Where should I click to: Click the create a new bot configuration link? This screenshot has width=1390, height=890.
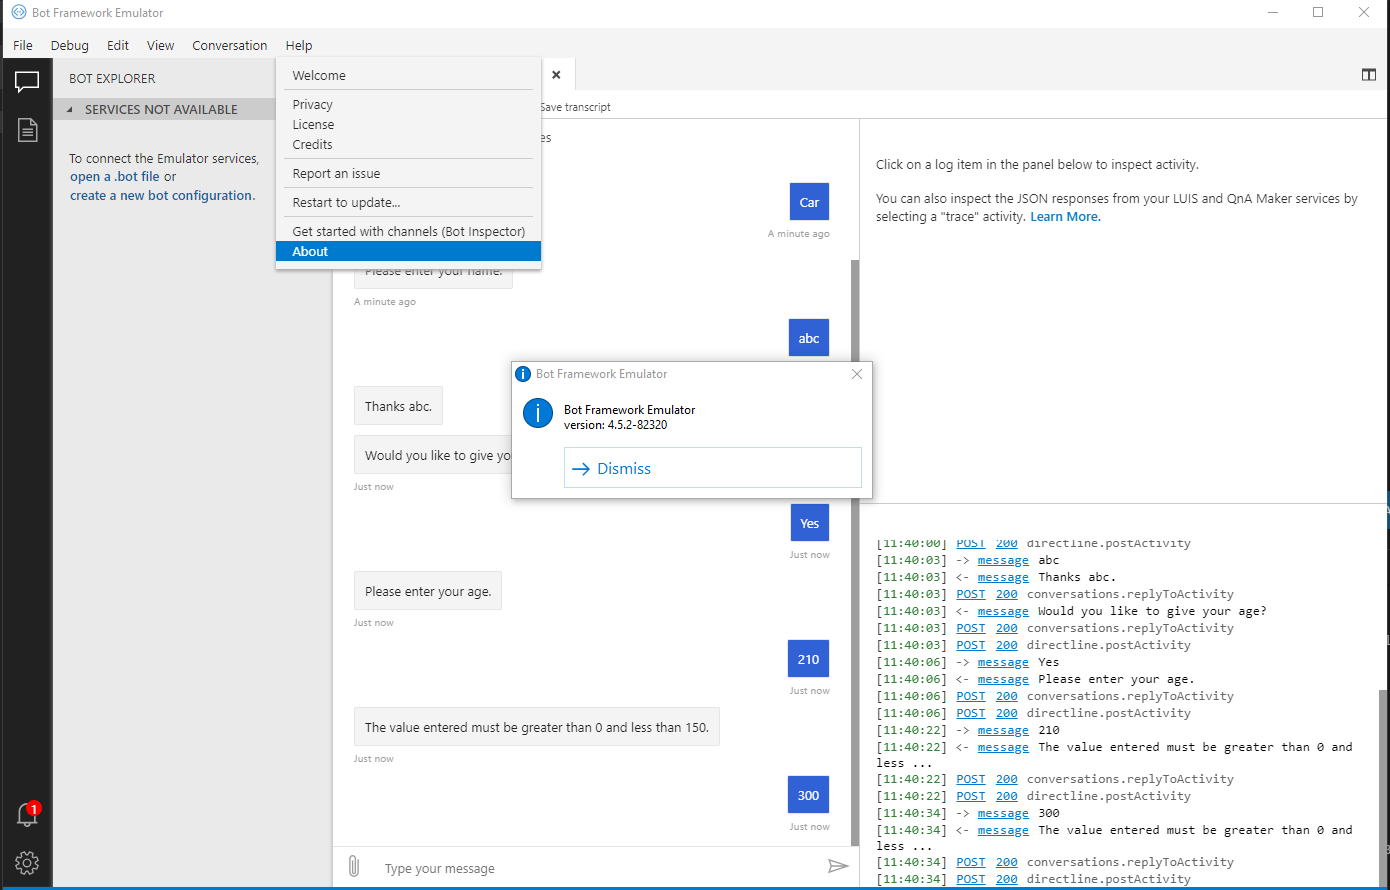162,195
